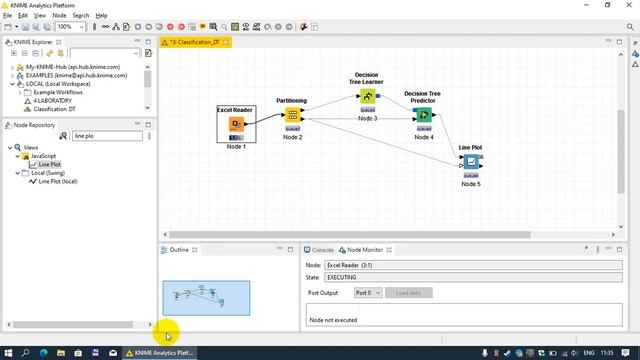Click the Outline panel workflow thumbnail
The width and height of the screenshot is (640, 360).
[x=206, y=298]
